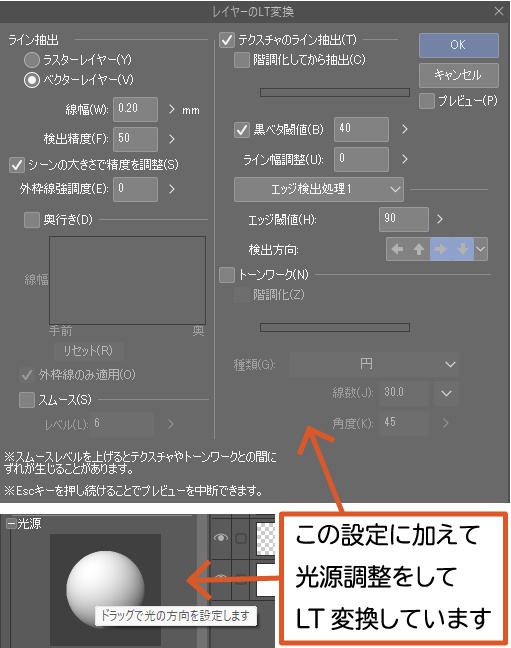
Task: Expand 角度 slider arrow
Action: [445, 423]
